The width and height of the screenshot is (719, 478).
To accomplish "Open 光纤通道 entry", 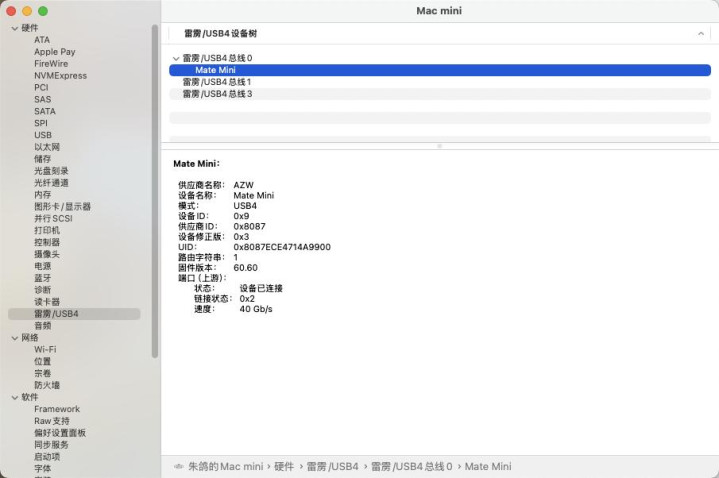I will (51, 183).
